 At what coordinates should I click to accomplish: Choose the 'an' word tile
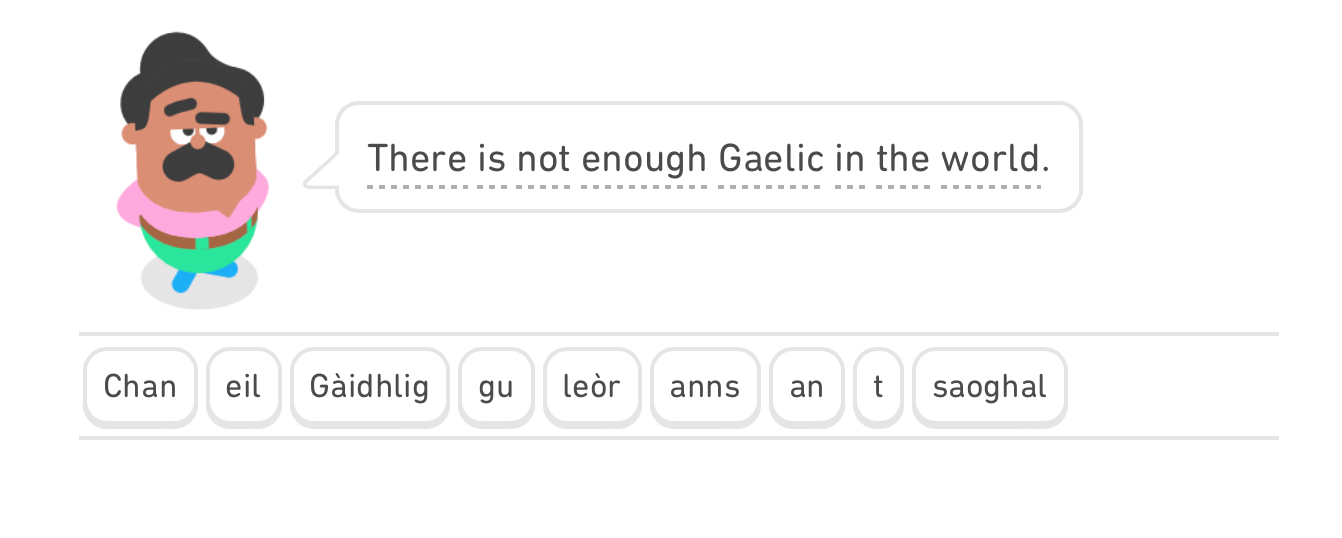(807, 387)
